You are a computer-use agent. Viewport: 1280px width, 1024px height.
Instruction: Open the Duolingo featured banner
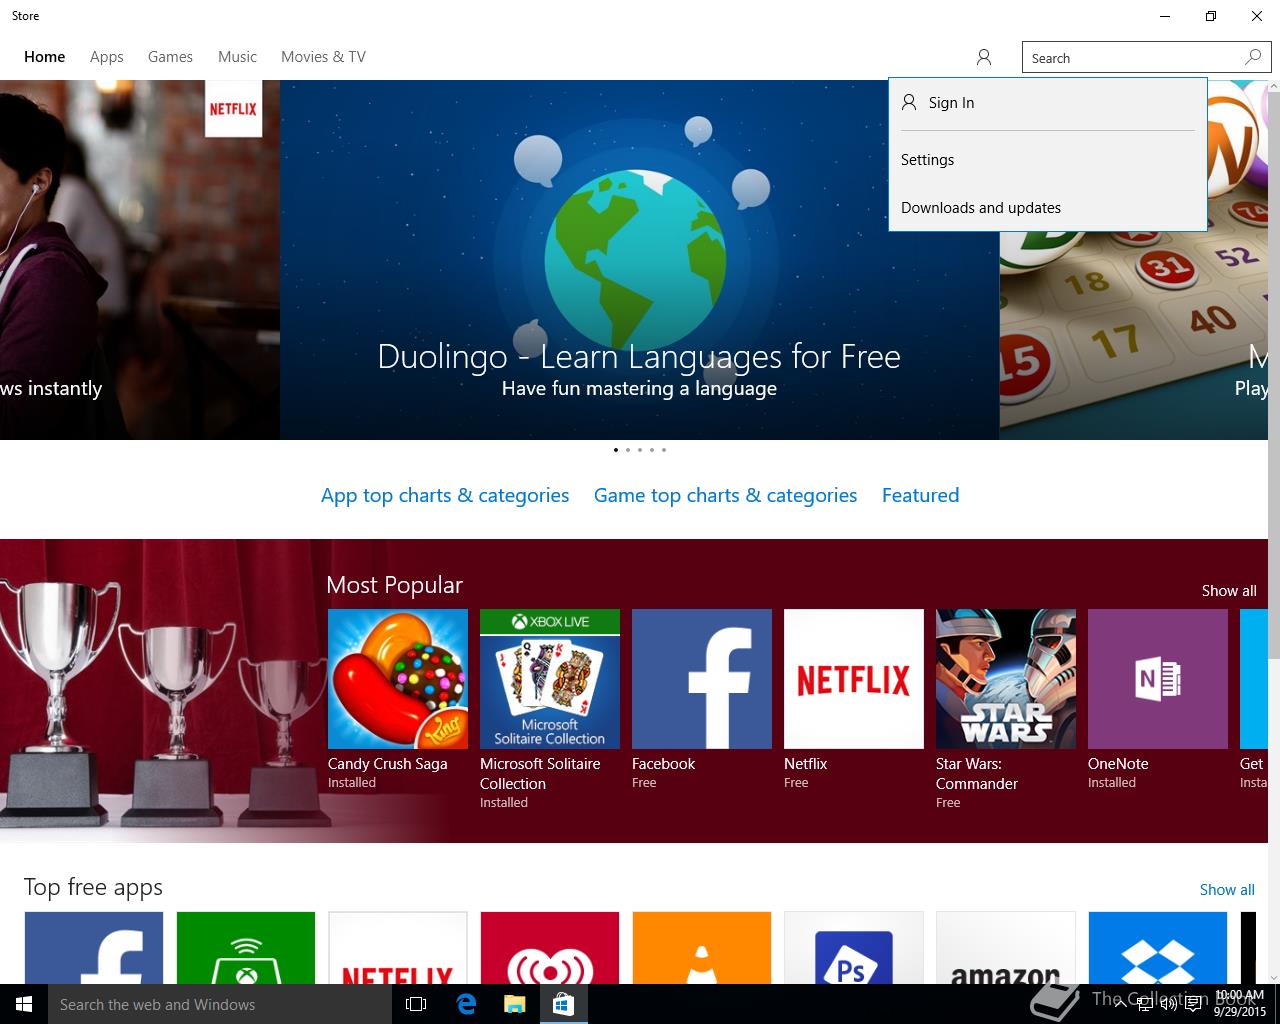pyautogui.click(x=639, y=260)
